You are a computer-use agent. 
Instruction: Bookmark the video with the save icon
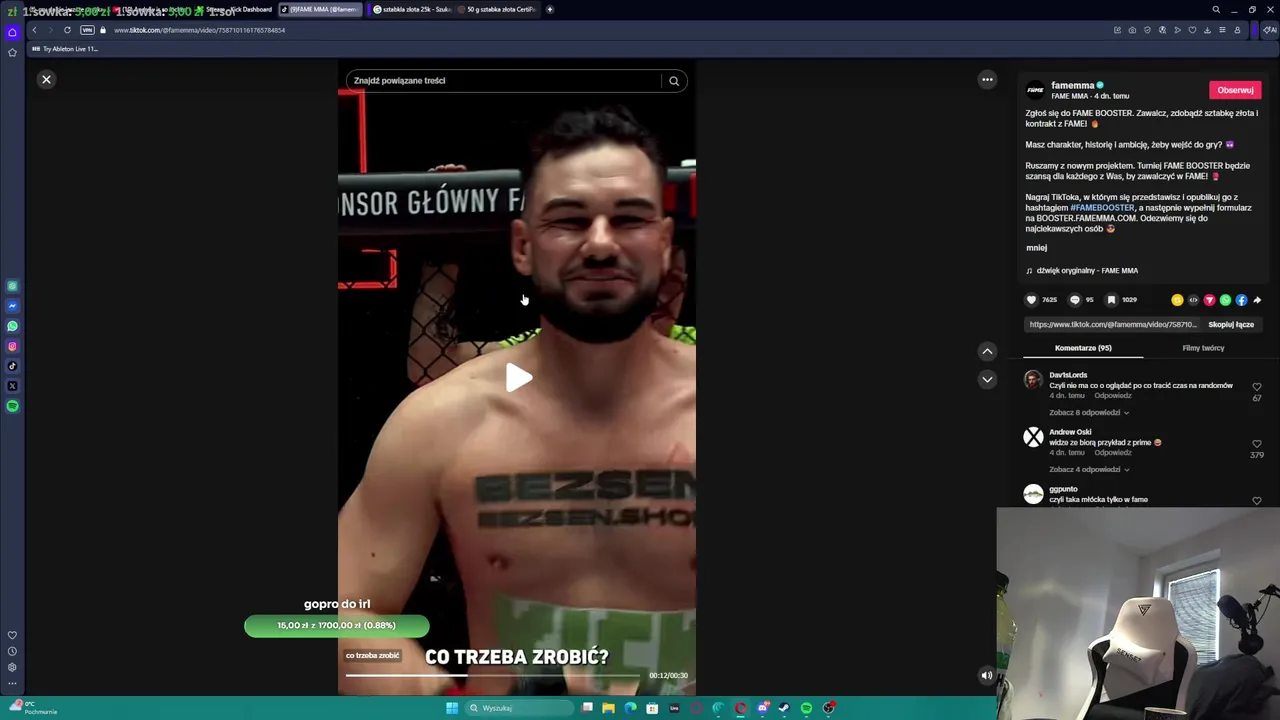pos(1111,300)
